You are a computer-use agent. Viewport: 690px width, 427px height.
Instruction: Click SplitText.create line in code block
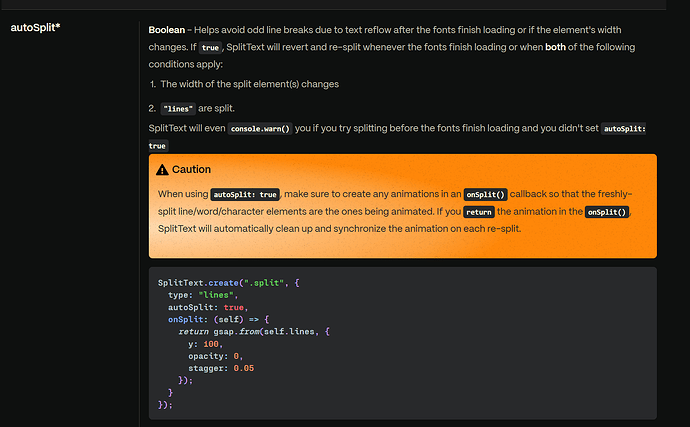pyautogui.click(x=228, y=283)
